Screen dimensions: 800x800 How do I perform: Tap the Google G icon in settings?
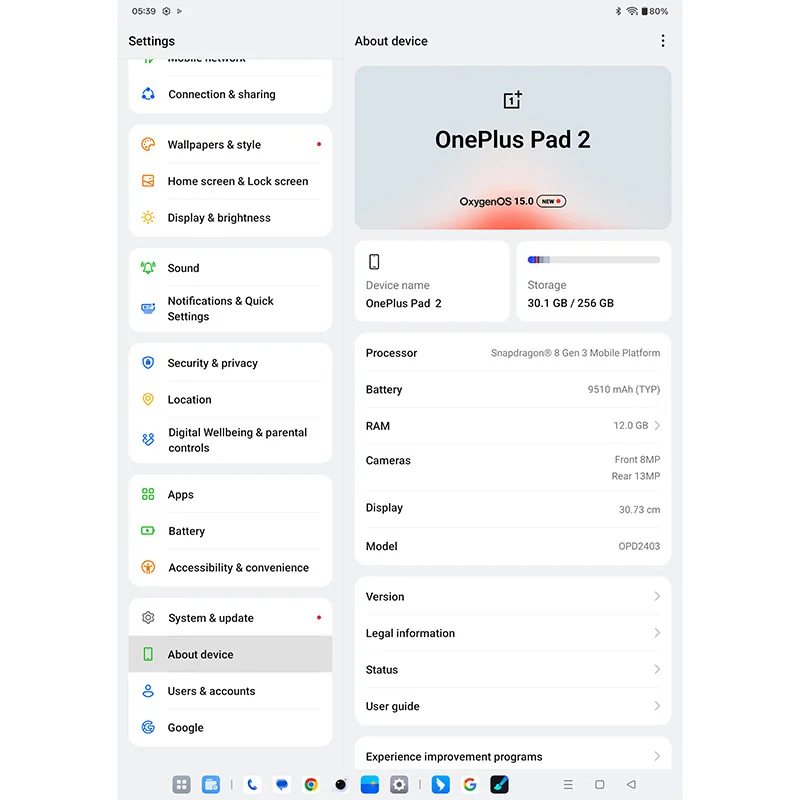point(148,727)
